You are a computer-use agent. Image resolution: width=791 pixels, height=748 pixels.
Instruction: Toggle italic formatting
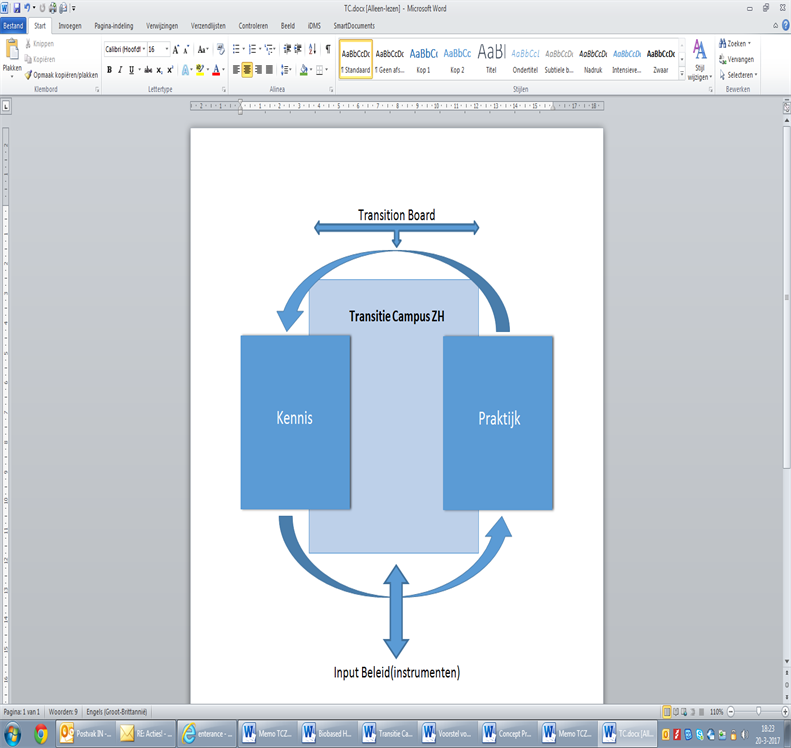tap(121, 70)
